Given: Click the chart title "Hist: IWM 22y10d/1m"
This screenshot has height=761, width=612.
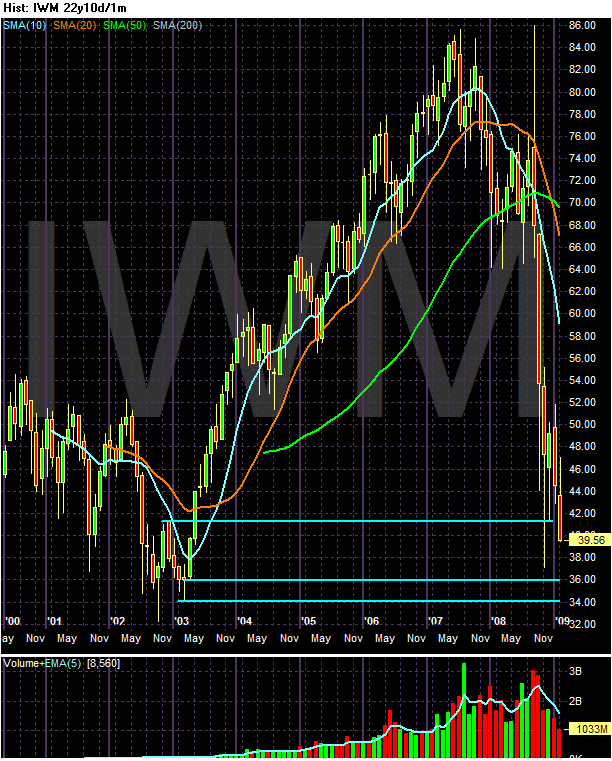Looking at the screenshot, I should (65, 8).
